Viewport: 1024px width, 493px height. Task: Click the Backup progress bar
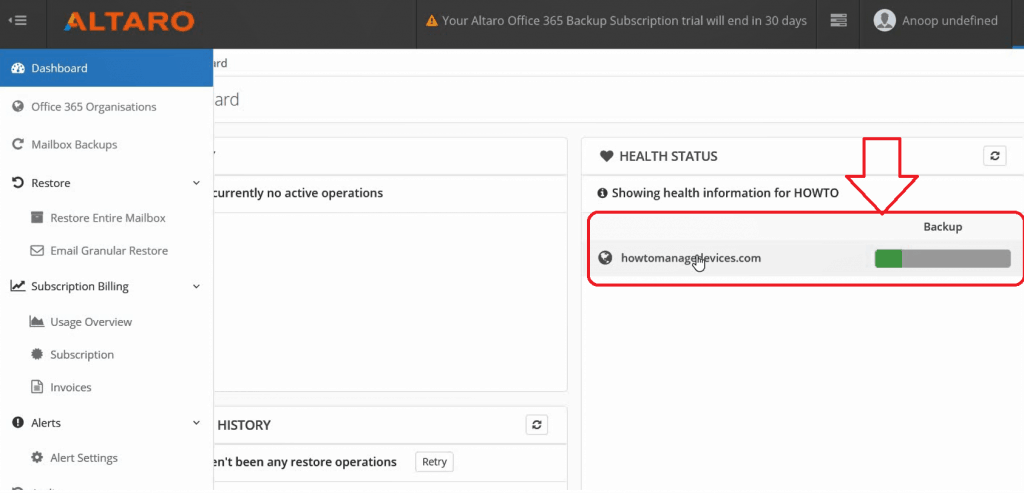click(942, 259)
